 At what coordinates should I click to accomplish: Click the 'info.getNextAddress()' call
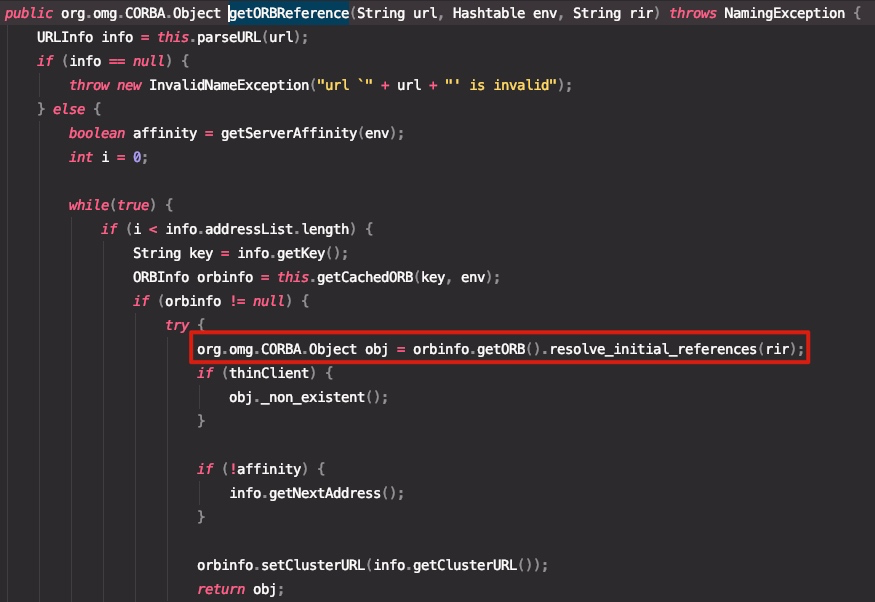(x=313, y=493)
